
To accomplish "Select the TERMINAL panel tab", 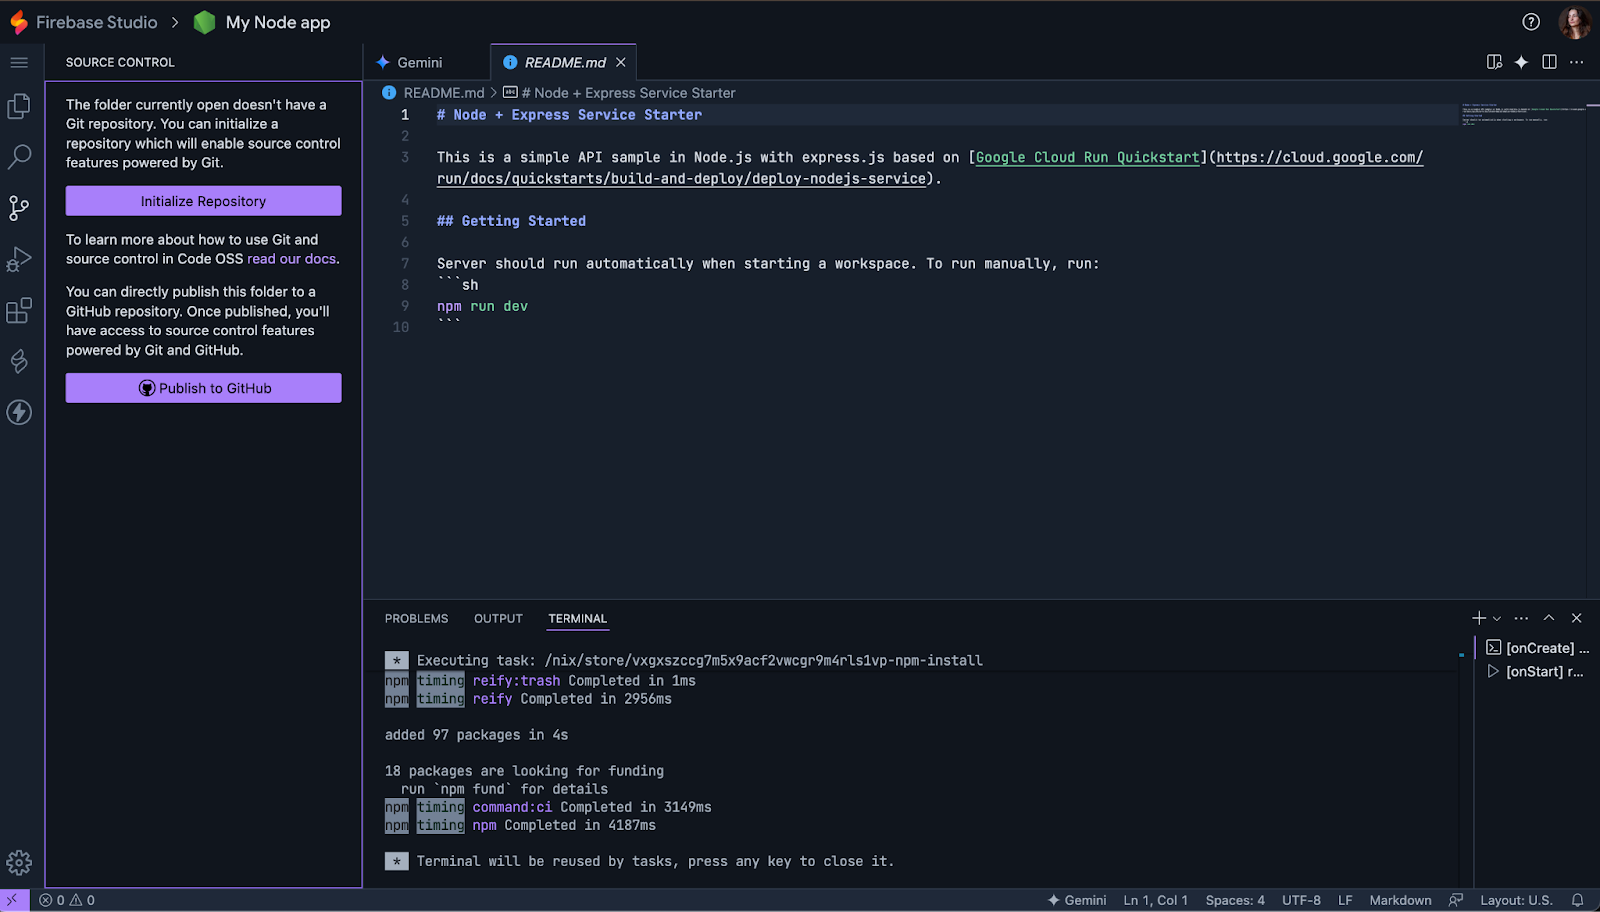I will [x=577, y=618].
